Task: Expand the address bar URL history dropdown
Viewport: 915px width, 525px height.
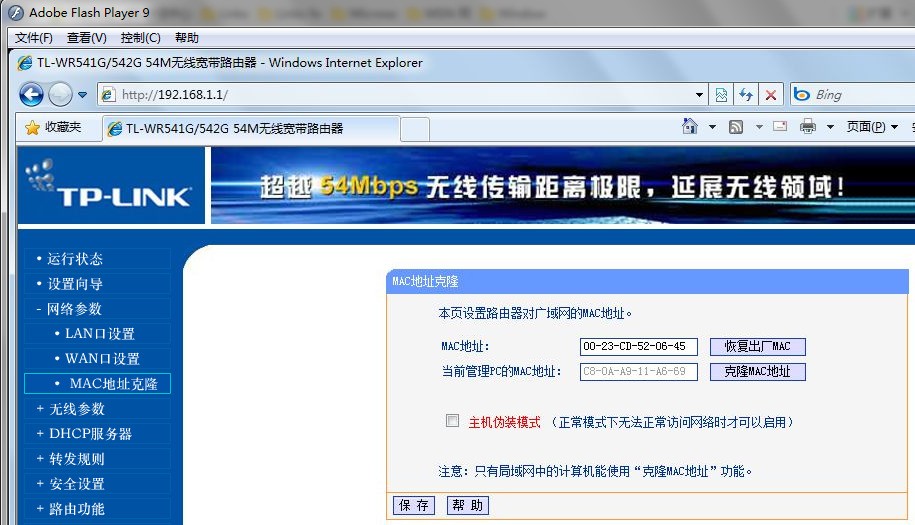Action: click(x=699, y=95)
